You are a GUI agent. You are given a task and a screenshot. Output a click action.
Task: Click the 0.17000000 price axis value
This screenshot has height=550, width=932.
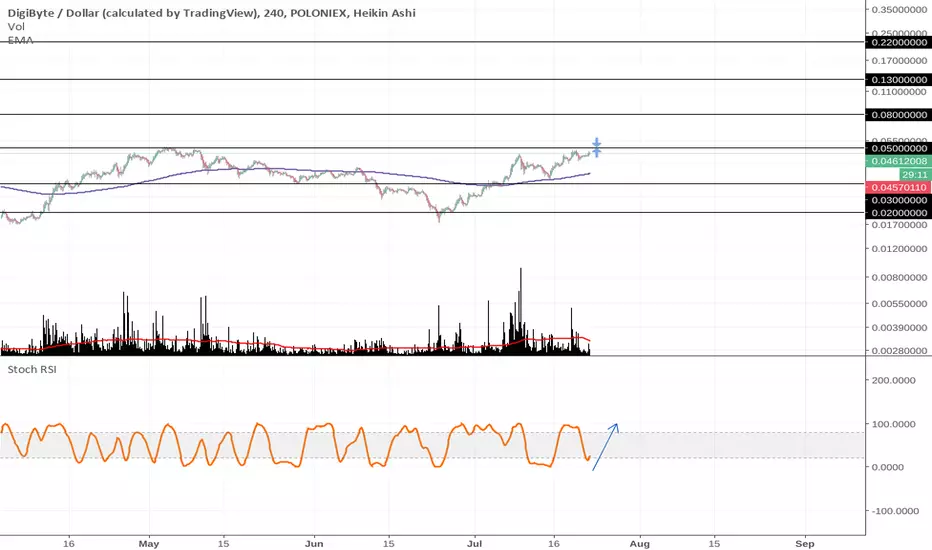point(899,60)
